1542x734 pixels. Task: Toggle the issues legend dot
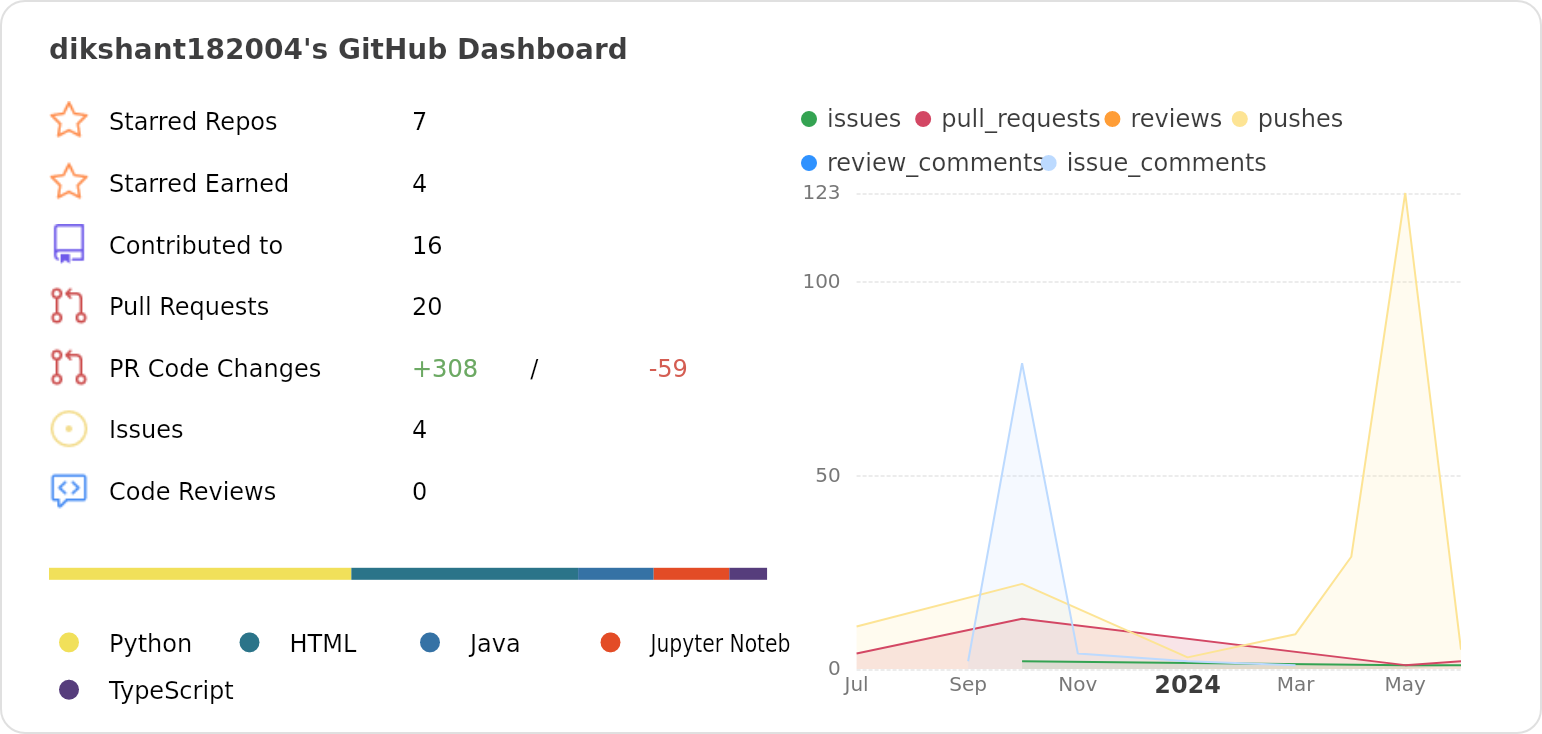[809, 119]
